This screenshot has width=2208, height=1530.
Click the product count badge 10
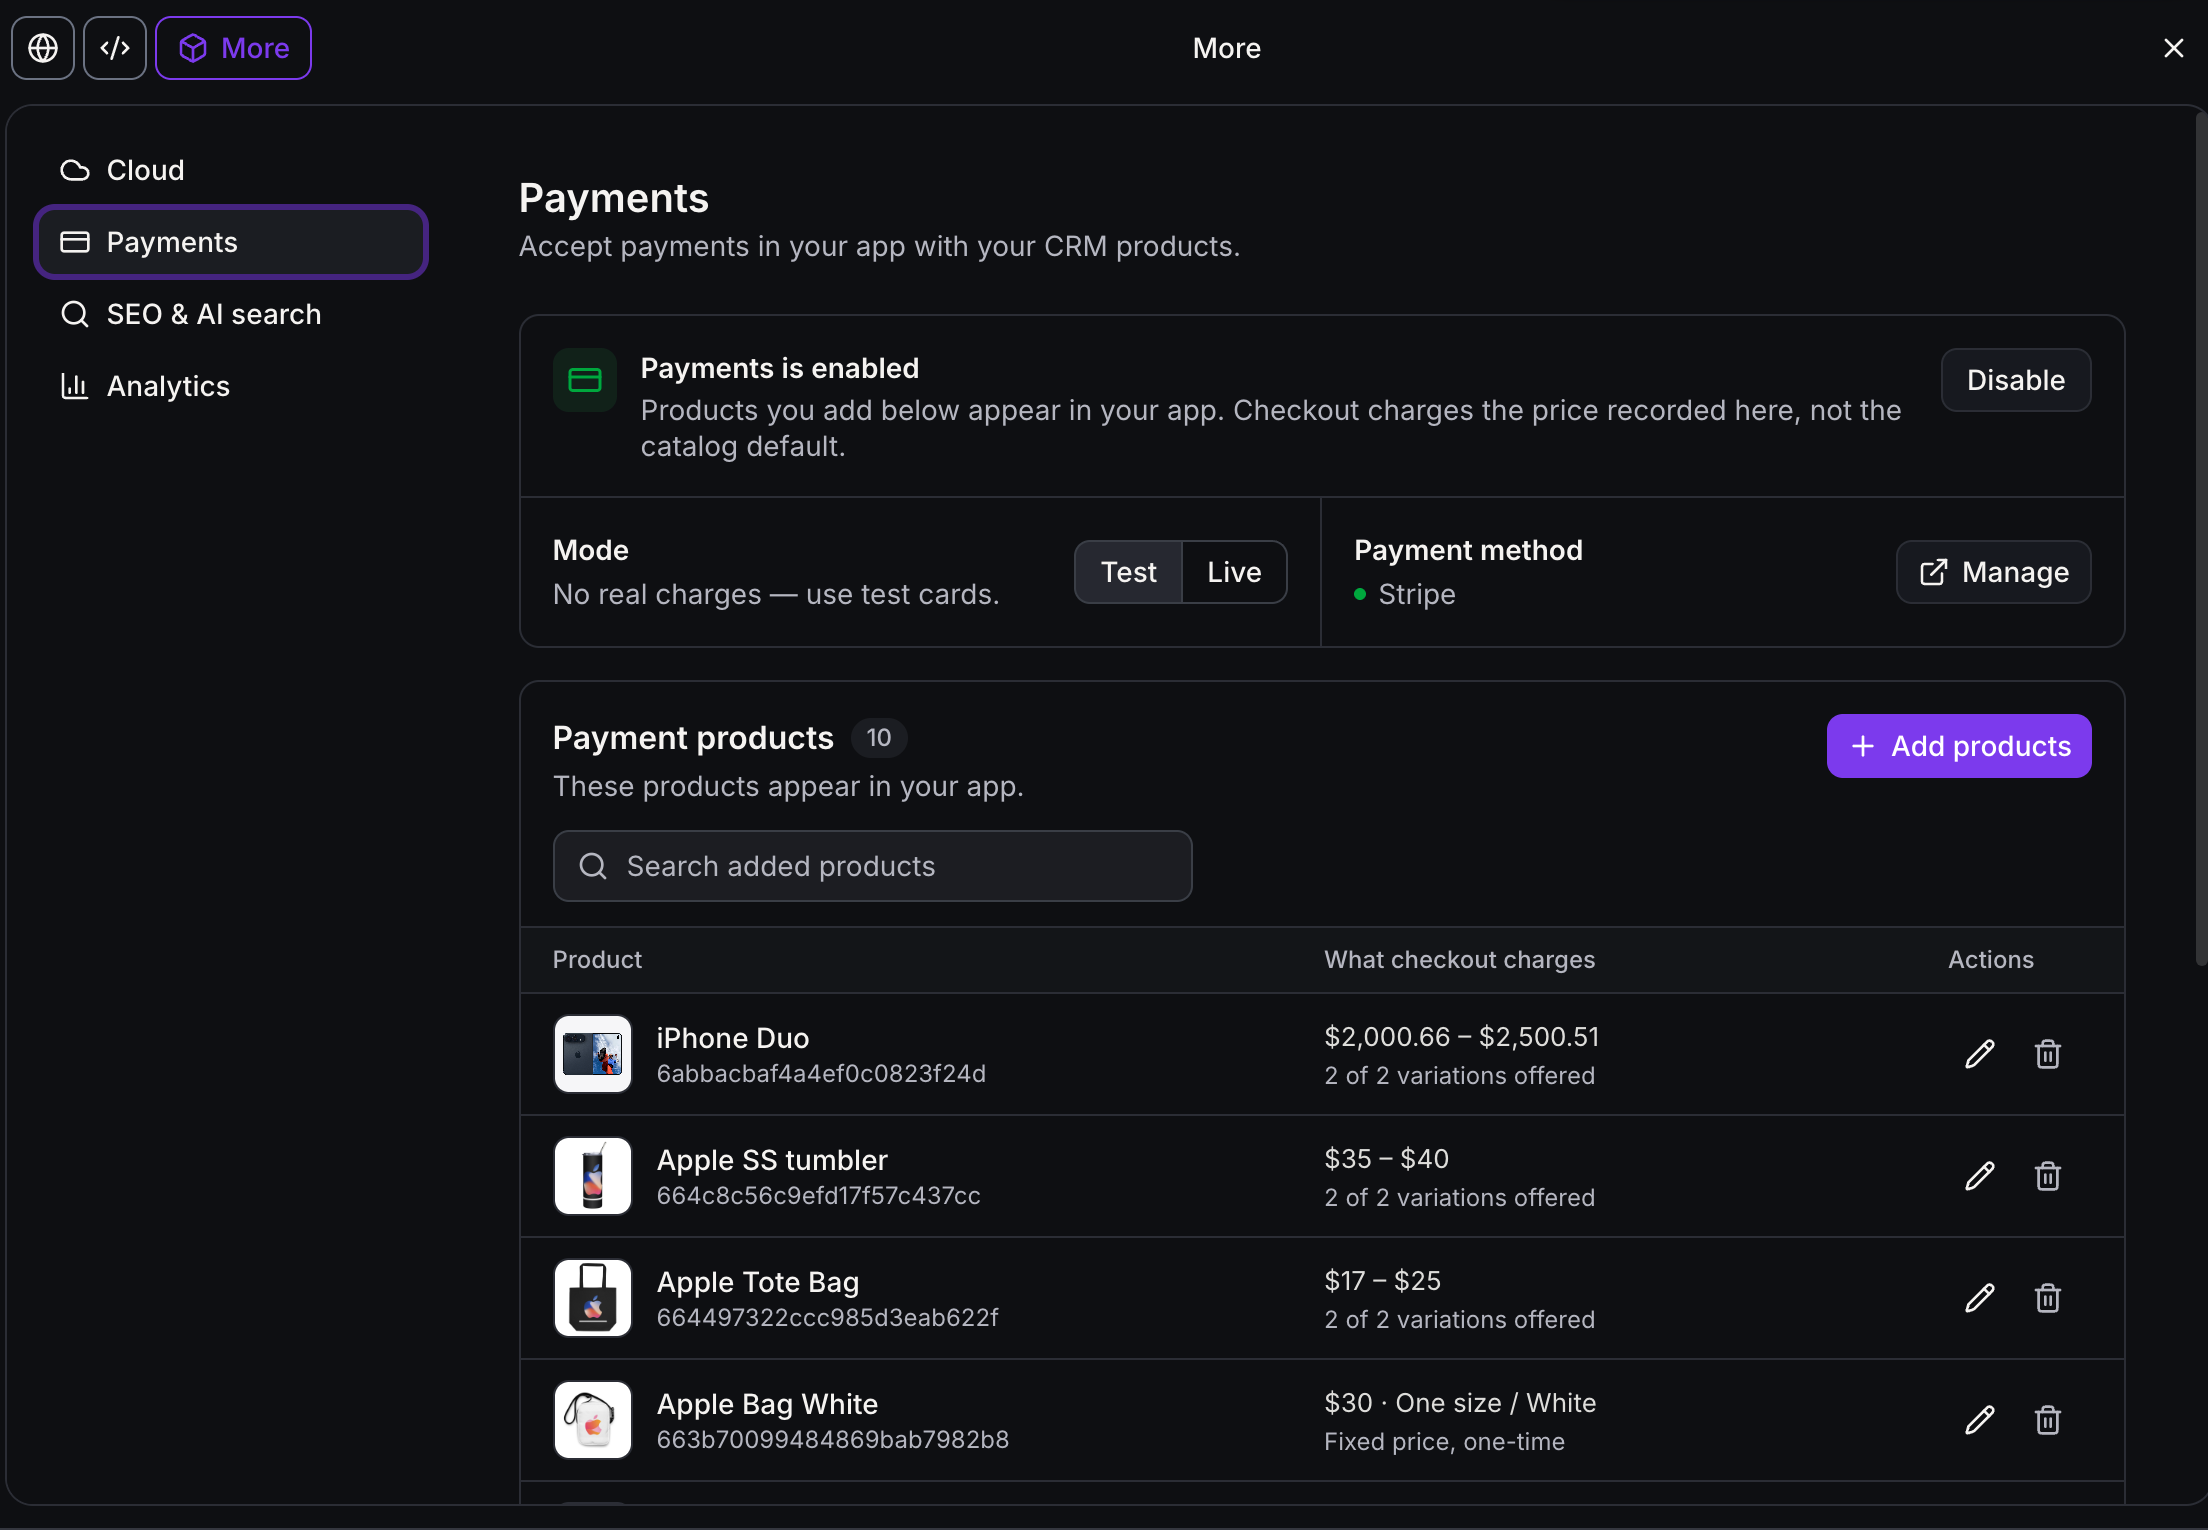[879, 738]
